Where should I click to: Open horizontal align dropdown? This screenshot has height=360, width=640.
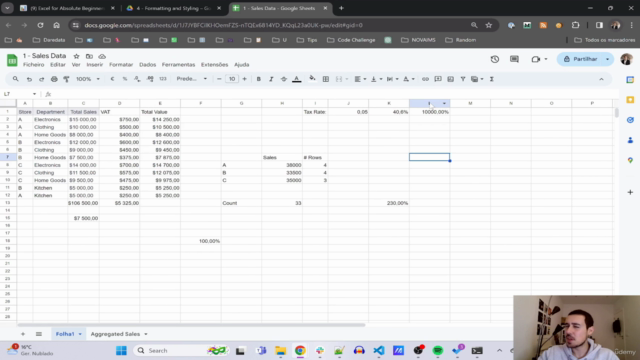click(x=360, y=79)
